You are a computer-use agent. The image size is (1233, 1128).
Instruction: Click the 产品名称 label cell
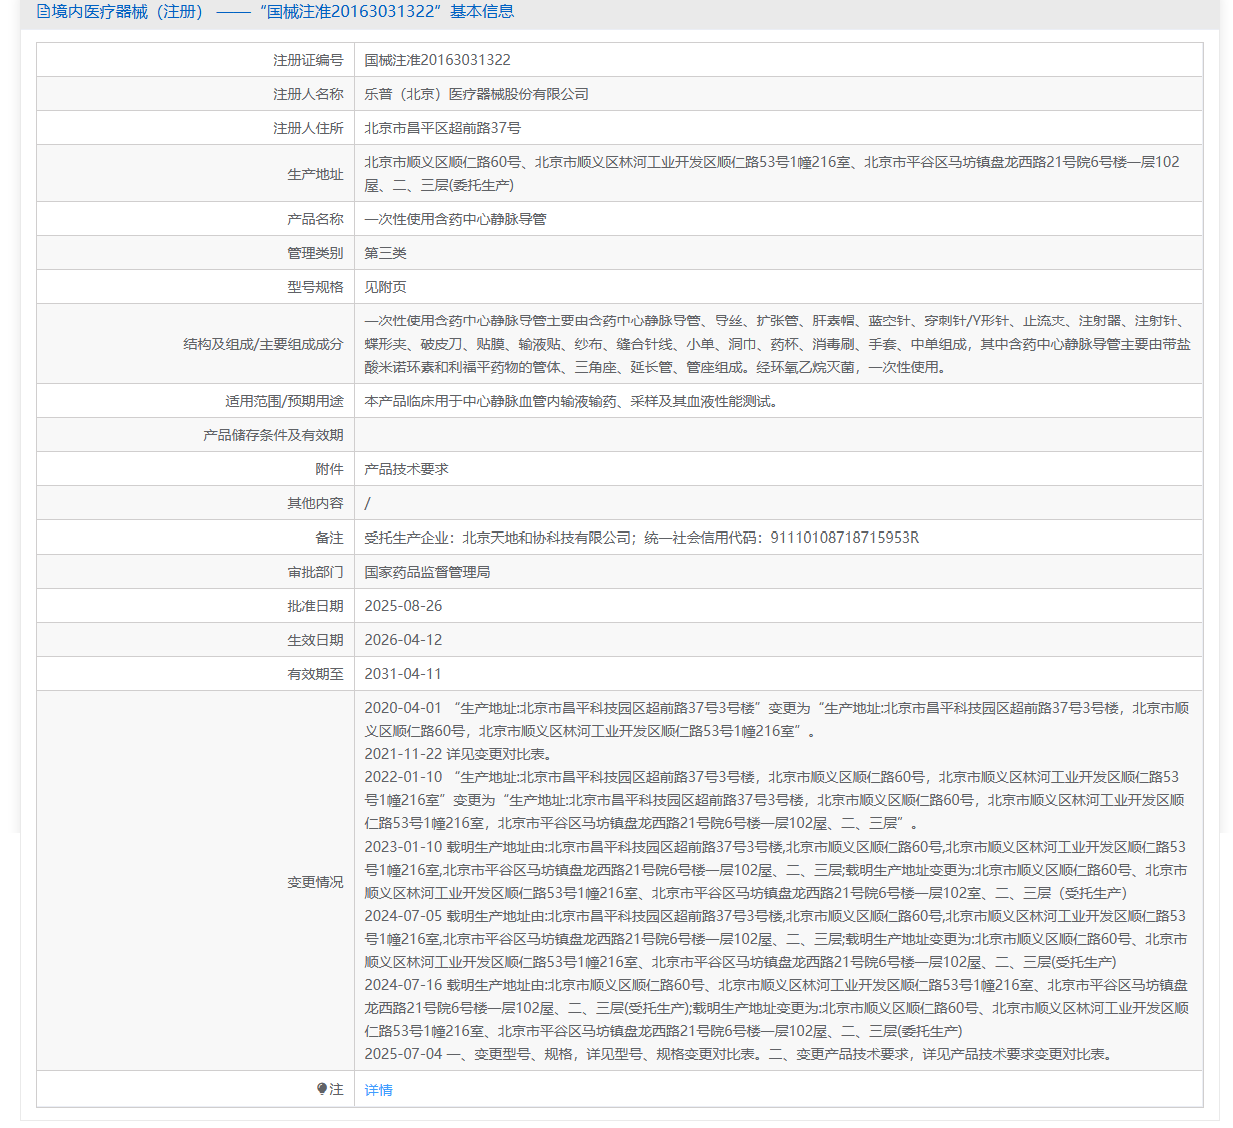coord(196,219)
